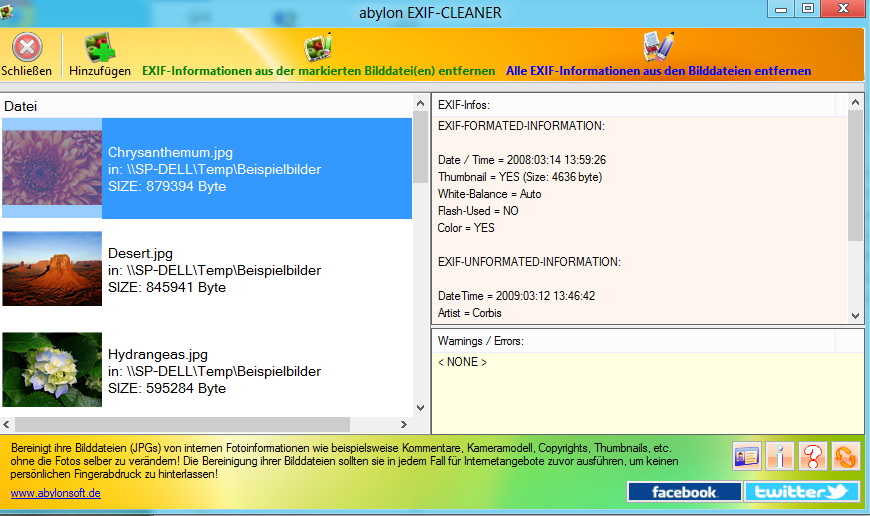870x516 pixels.
Task: Click the remove-all-EXIF pencil icon
Action: click(x=659, y=47)
